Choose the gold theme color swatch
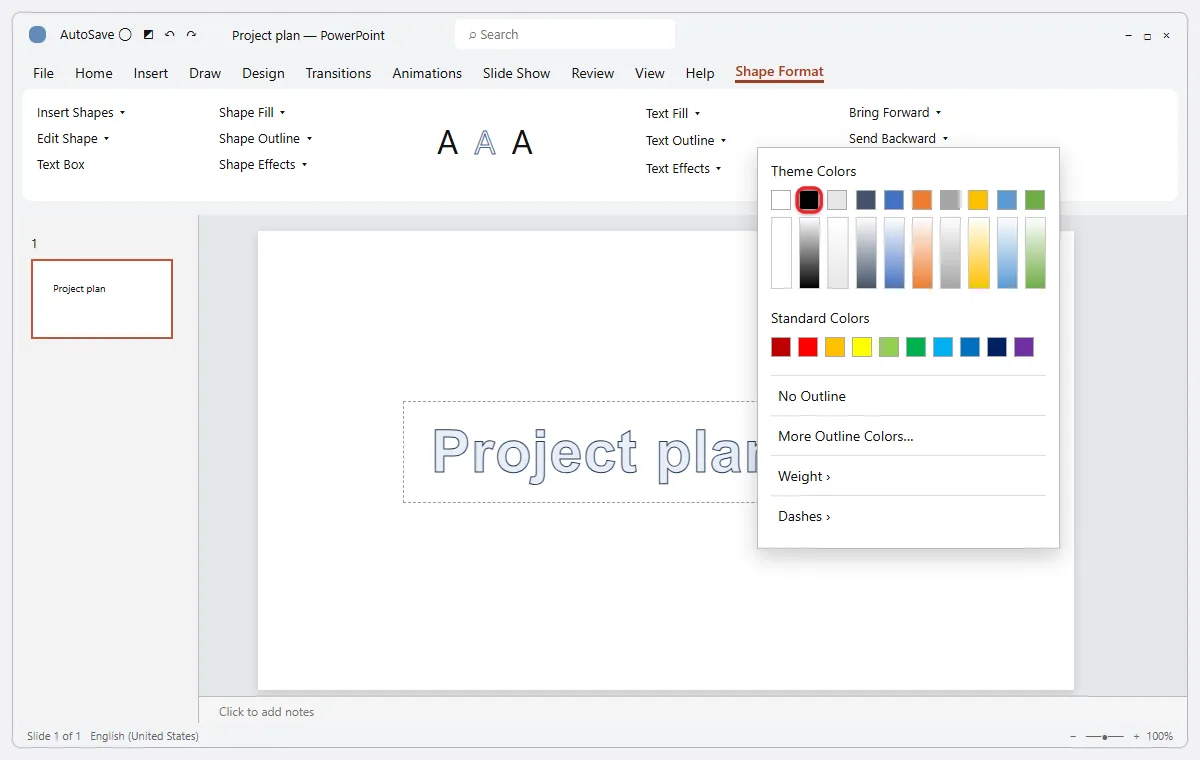This screenshot has width=1200, height=760. coord(978,200)
